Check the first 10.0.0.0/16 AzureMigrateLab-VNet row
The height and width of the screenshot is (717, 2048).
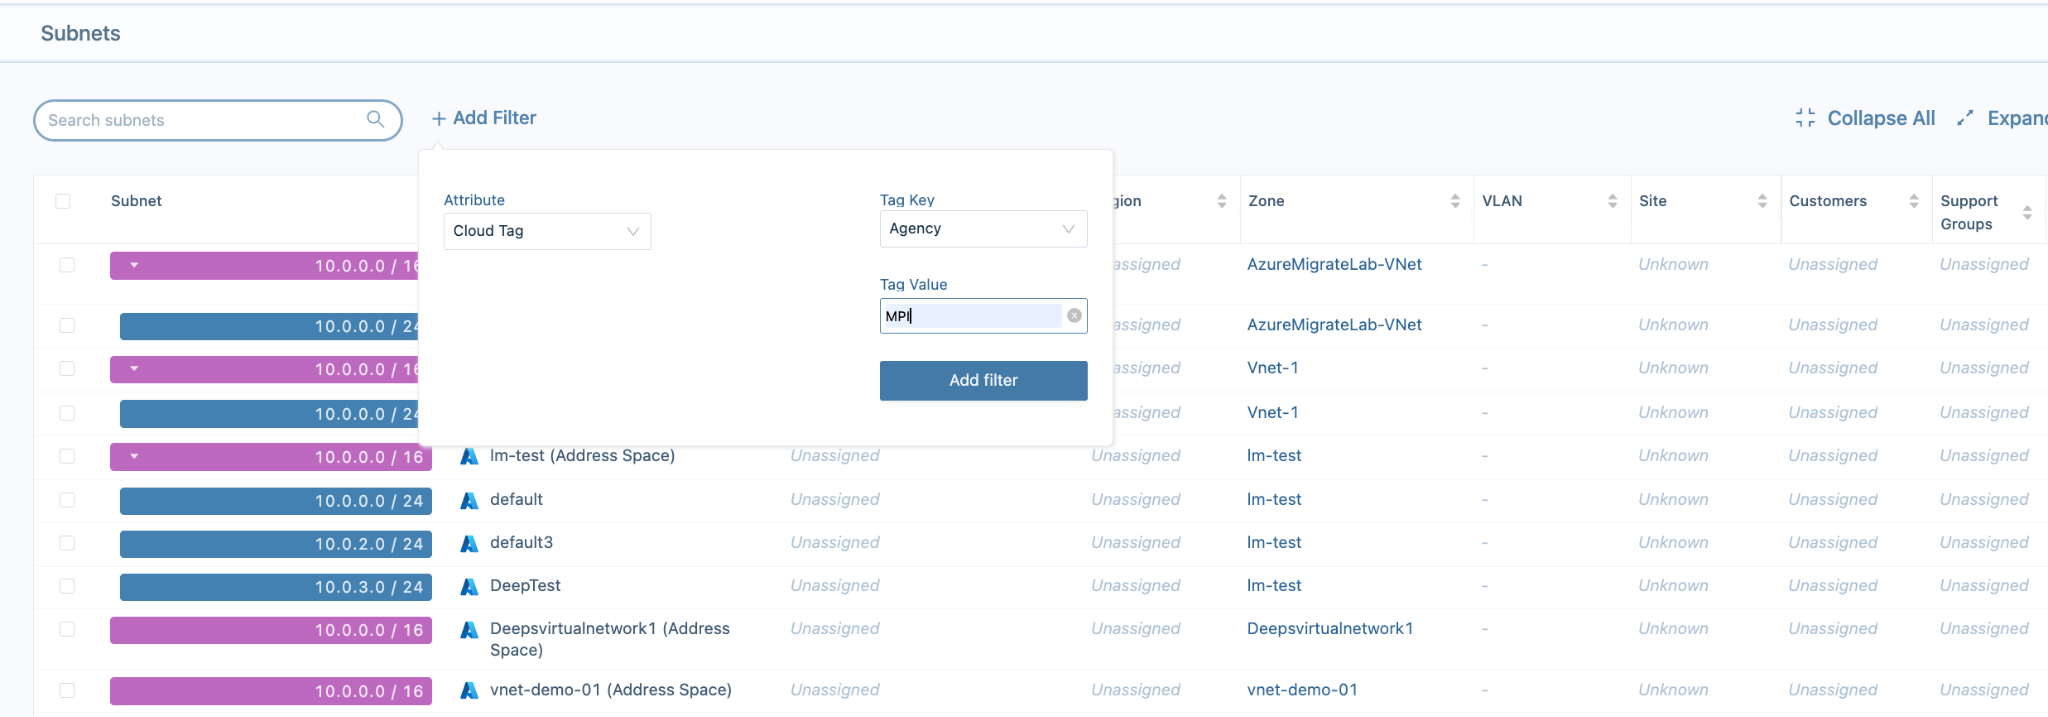tap(67, 265)
